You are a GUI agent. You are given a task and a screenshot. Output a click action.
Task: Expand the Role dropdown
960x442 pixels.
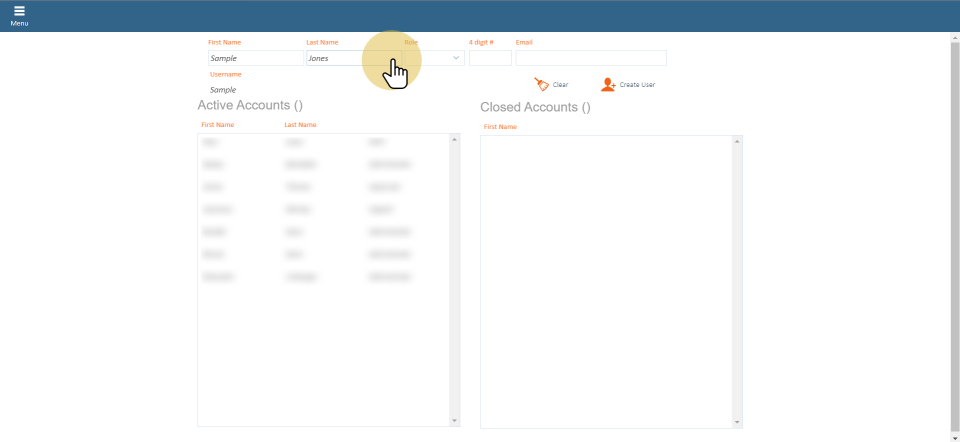pos(456,58)
